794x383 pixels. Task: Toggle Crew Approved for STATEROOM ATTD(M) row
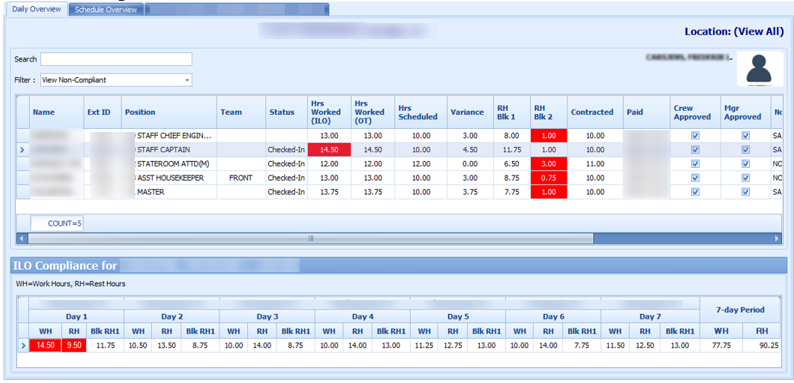(x=695, y=164)
